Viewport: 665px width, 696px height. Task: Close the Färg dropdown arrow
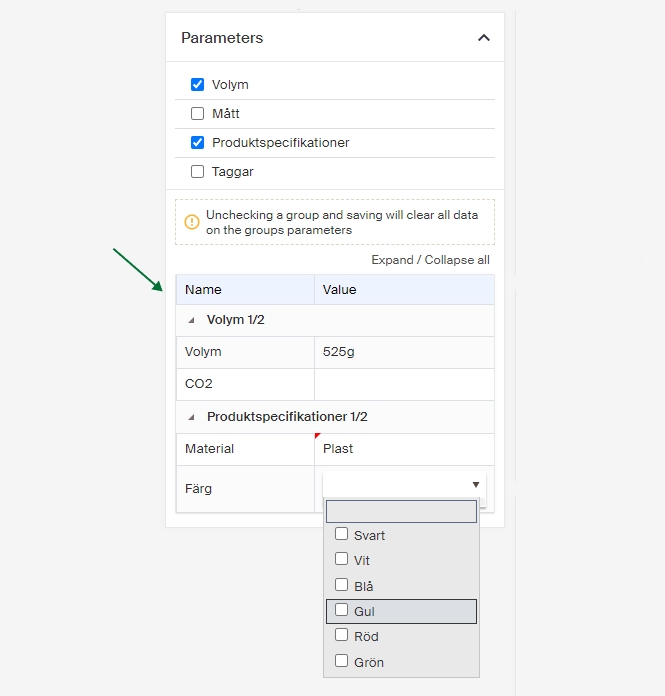pyautogui.click(x=476, y=485)
